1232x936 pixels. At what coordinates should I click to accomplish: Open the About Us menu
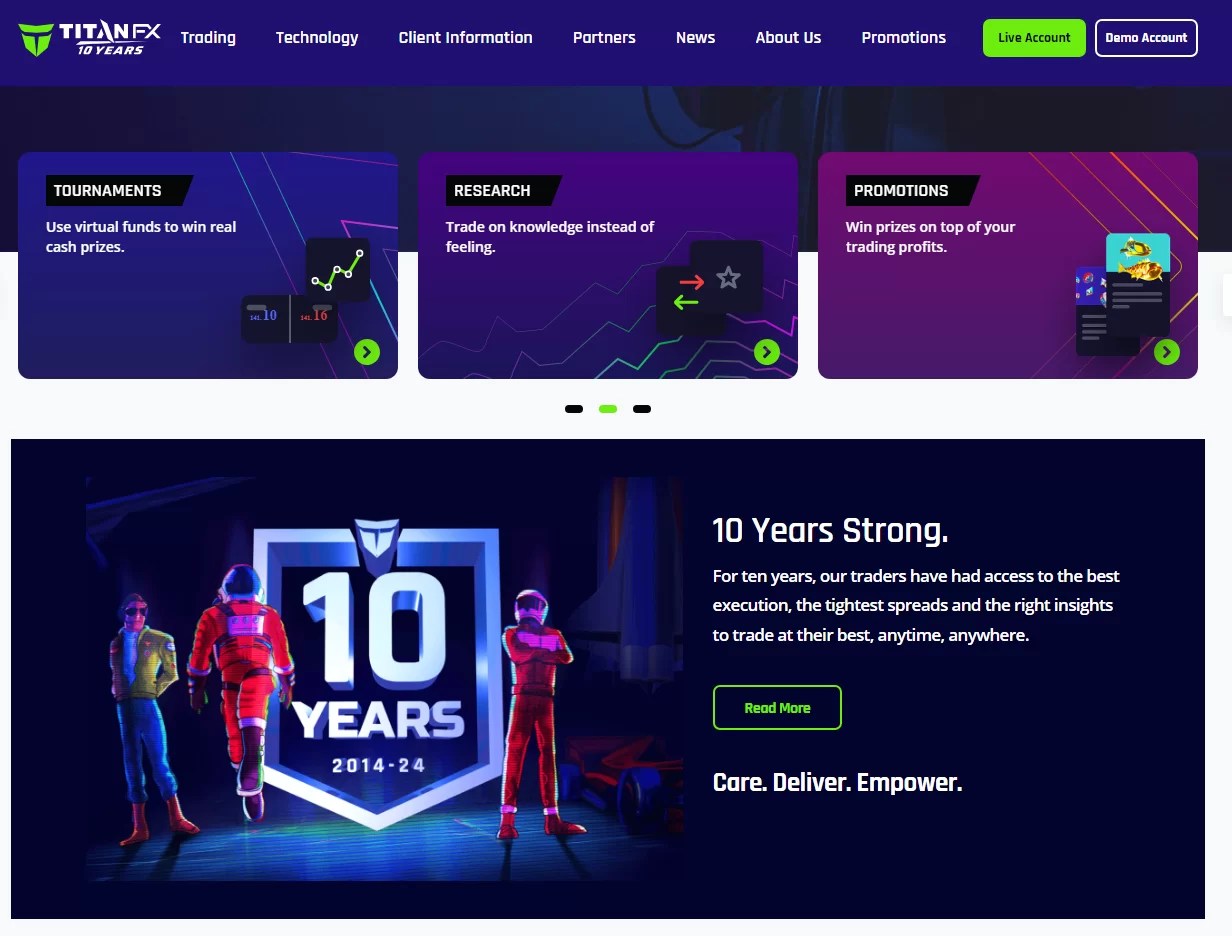[788, 37]
